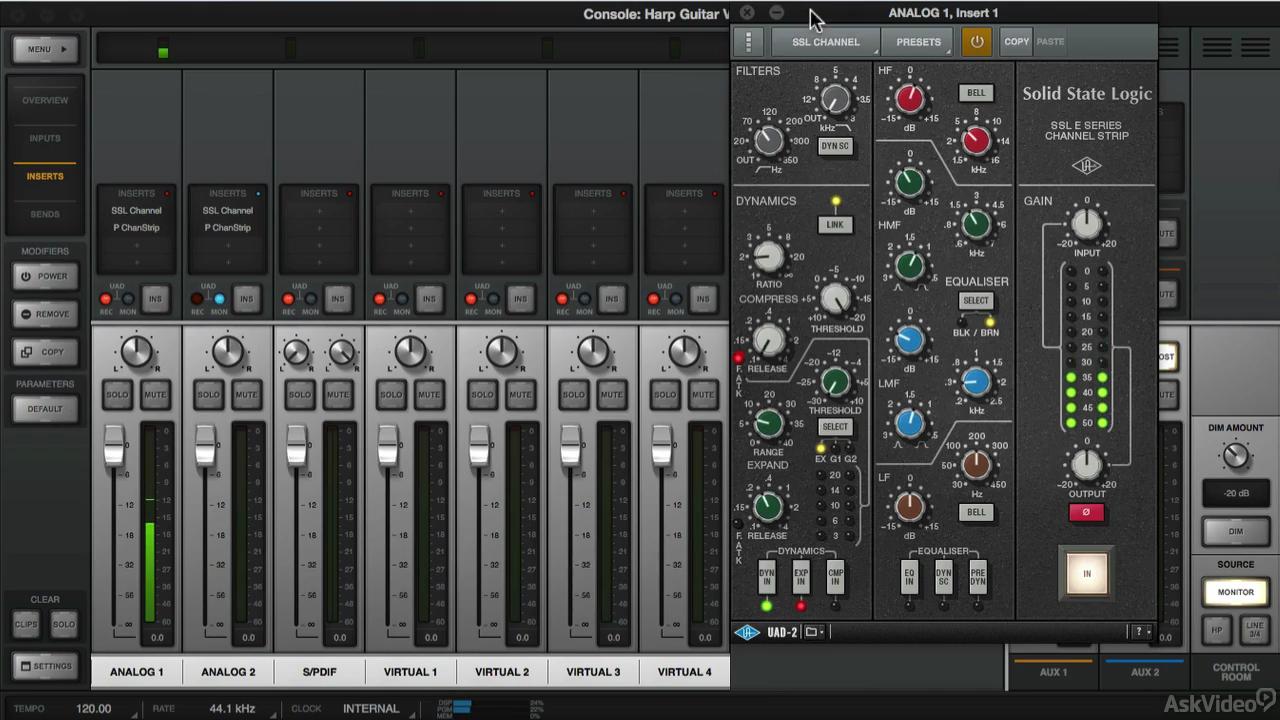Select the S/PDIF channel label
Screen dimensions: 1280x720
pyautogui.click(x=319, y=672)
